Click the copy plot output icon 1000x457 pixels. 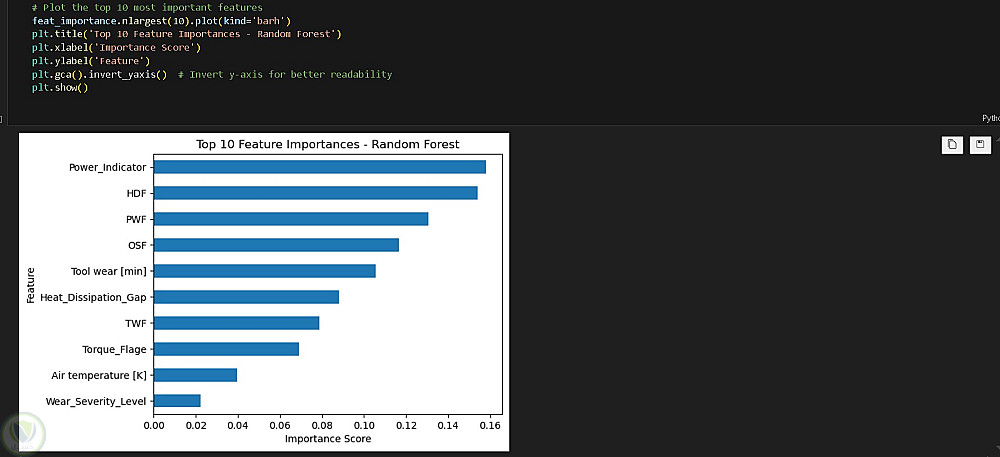pyautogui.click(x=952, y=145)
